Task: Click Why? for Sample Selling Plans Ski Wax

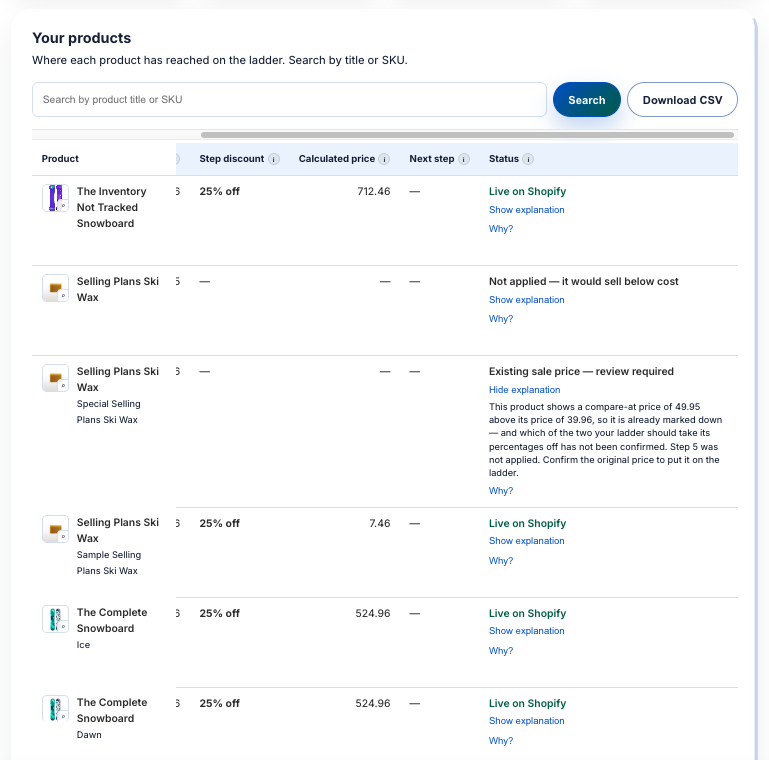Action: pyautogui.click(x=501, y=561)
